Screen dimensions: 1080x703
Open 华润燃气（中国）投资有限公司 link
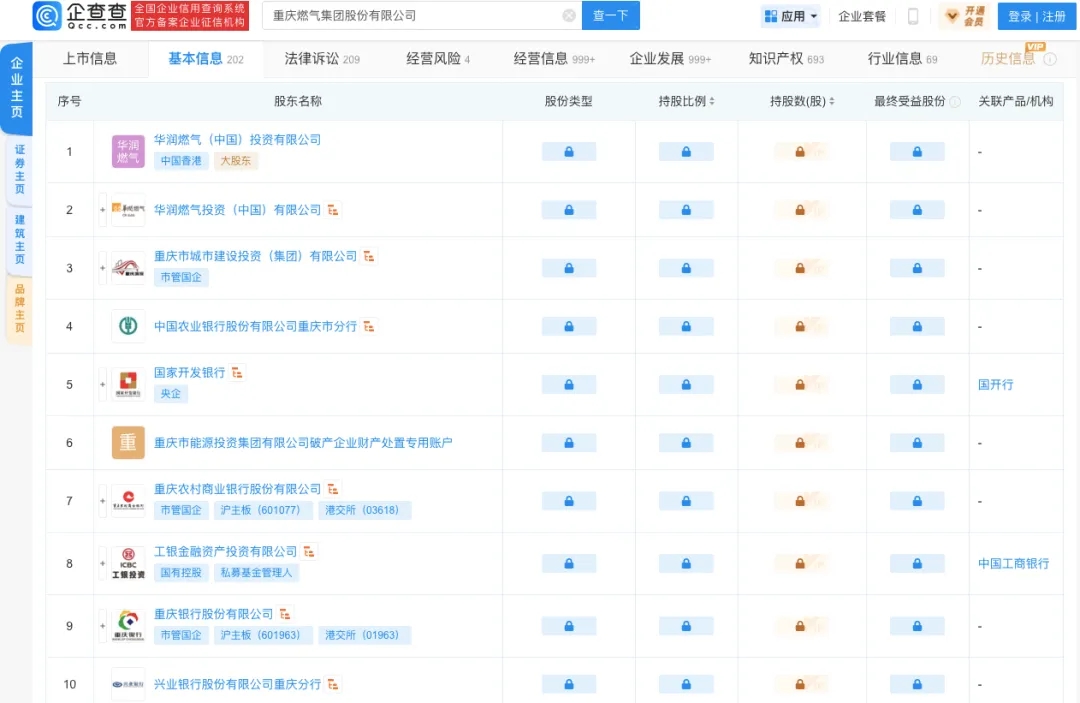[x=237, y=139]
